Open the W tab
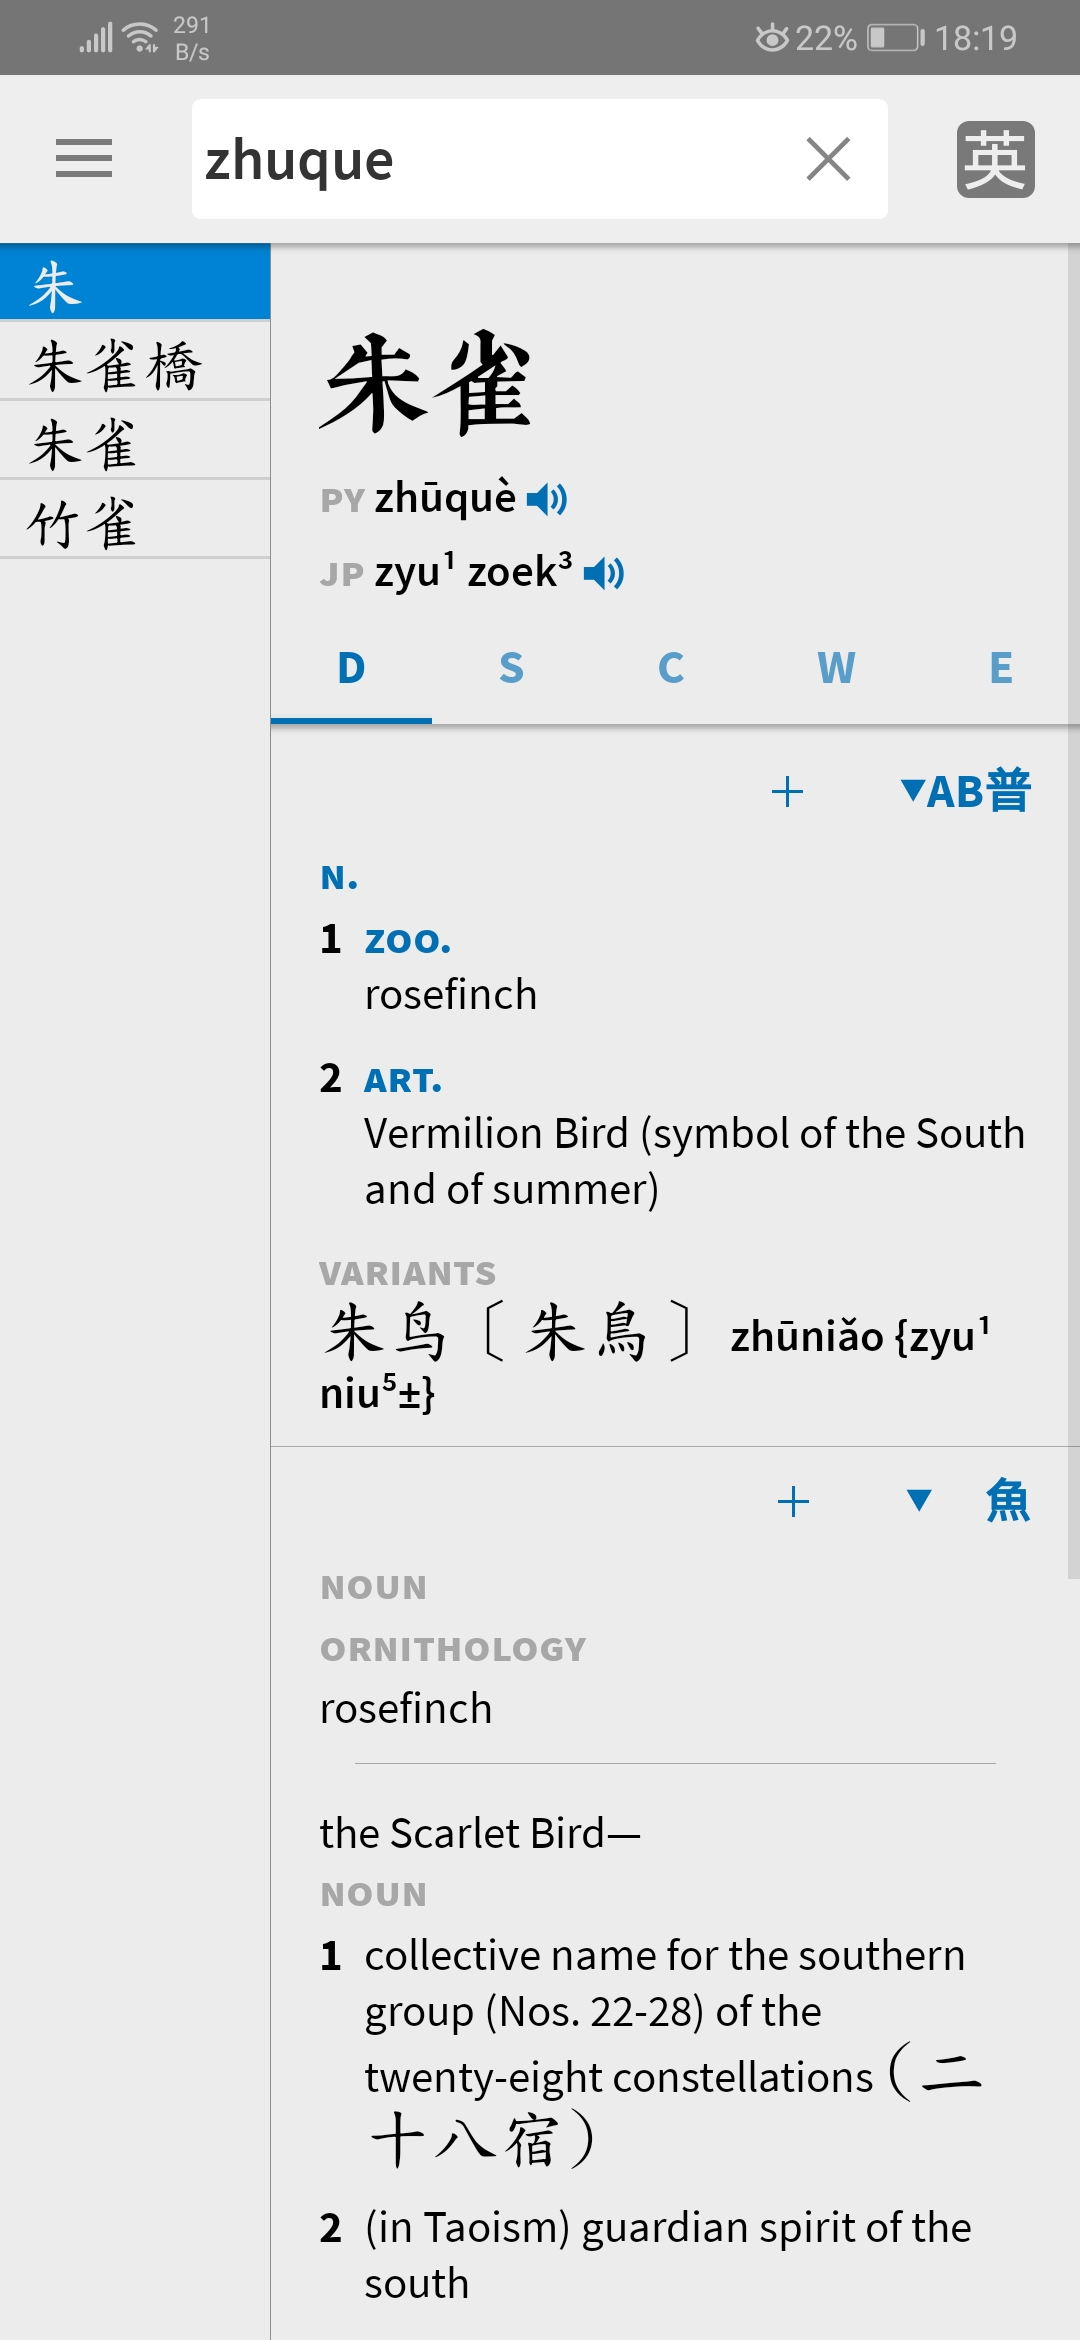This screenshot has width=1080, height=2340. pyautogui.click(x=836, y=668)
